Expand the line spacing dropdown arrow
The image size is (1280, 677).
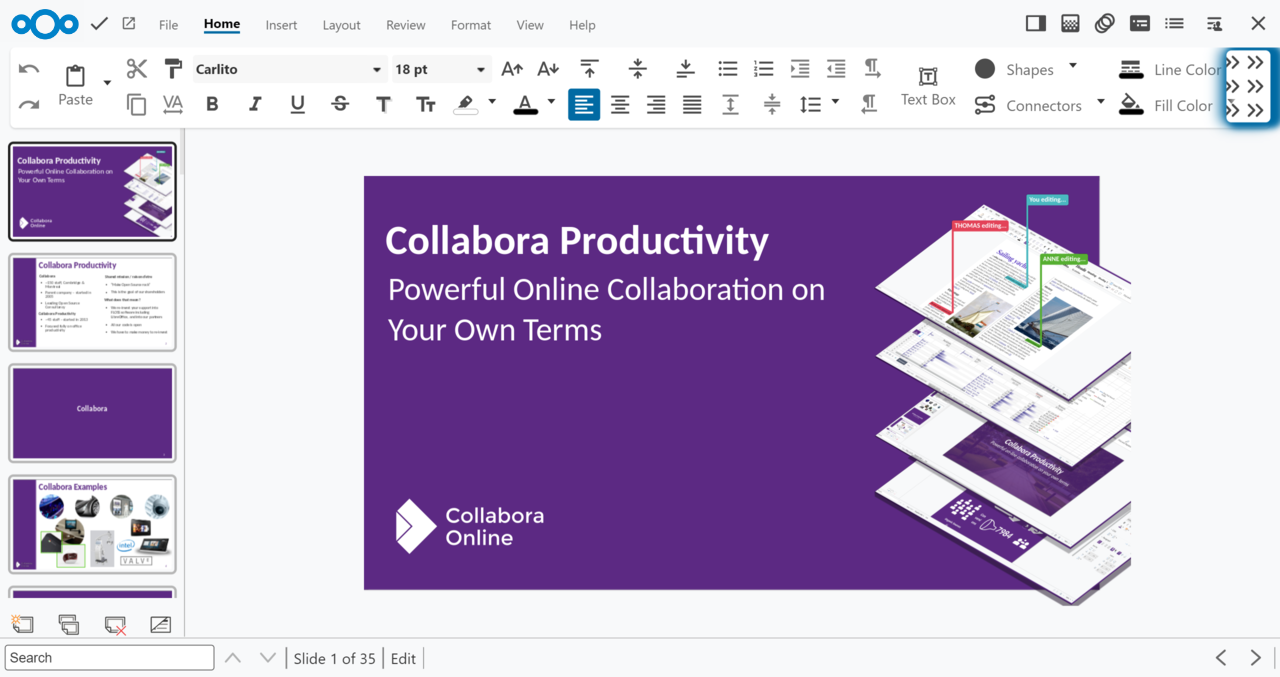(x=835, y=102)
